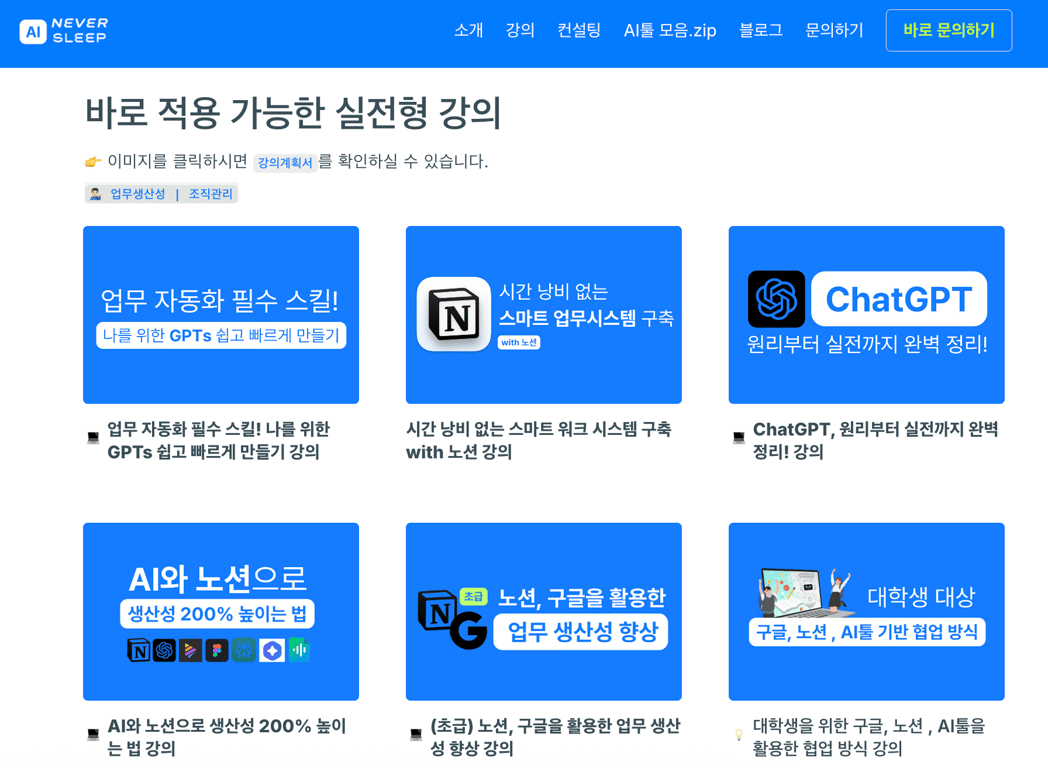The width and height of the screenshot is (1048, 768).
Task: Click laptop icon beside (초급) 노션, 구글 title
Action: [416, 734]
